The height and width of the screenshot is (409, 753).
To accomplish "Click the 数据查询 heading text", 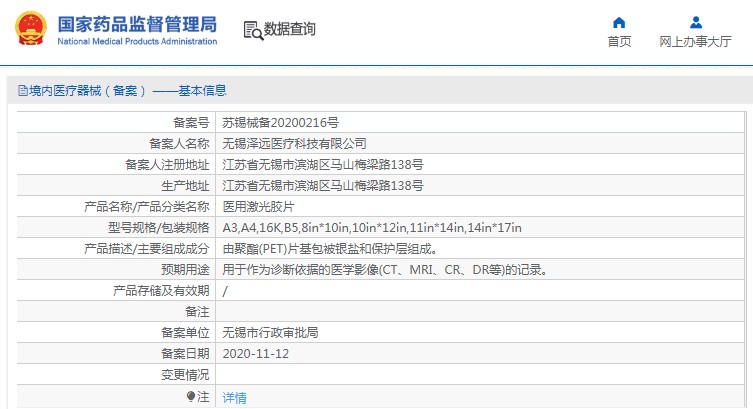I will 290,29.
